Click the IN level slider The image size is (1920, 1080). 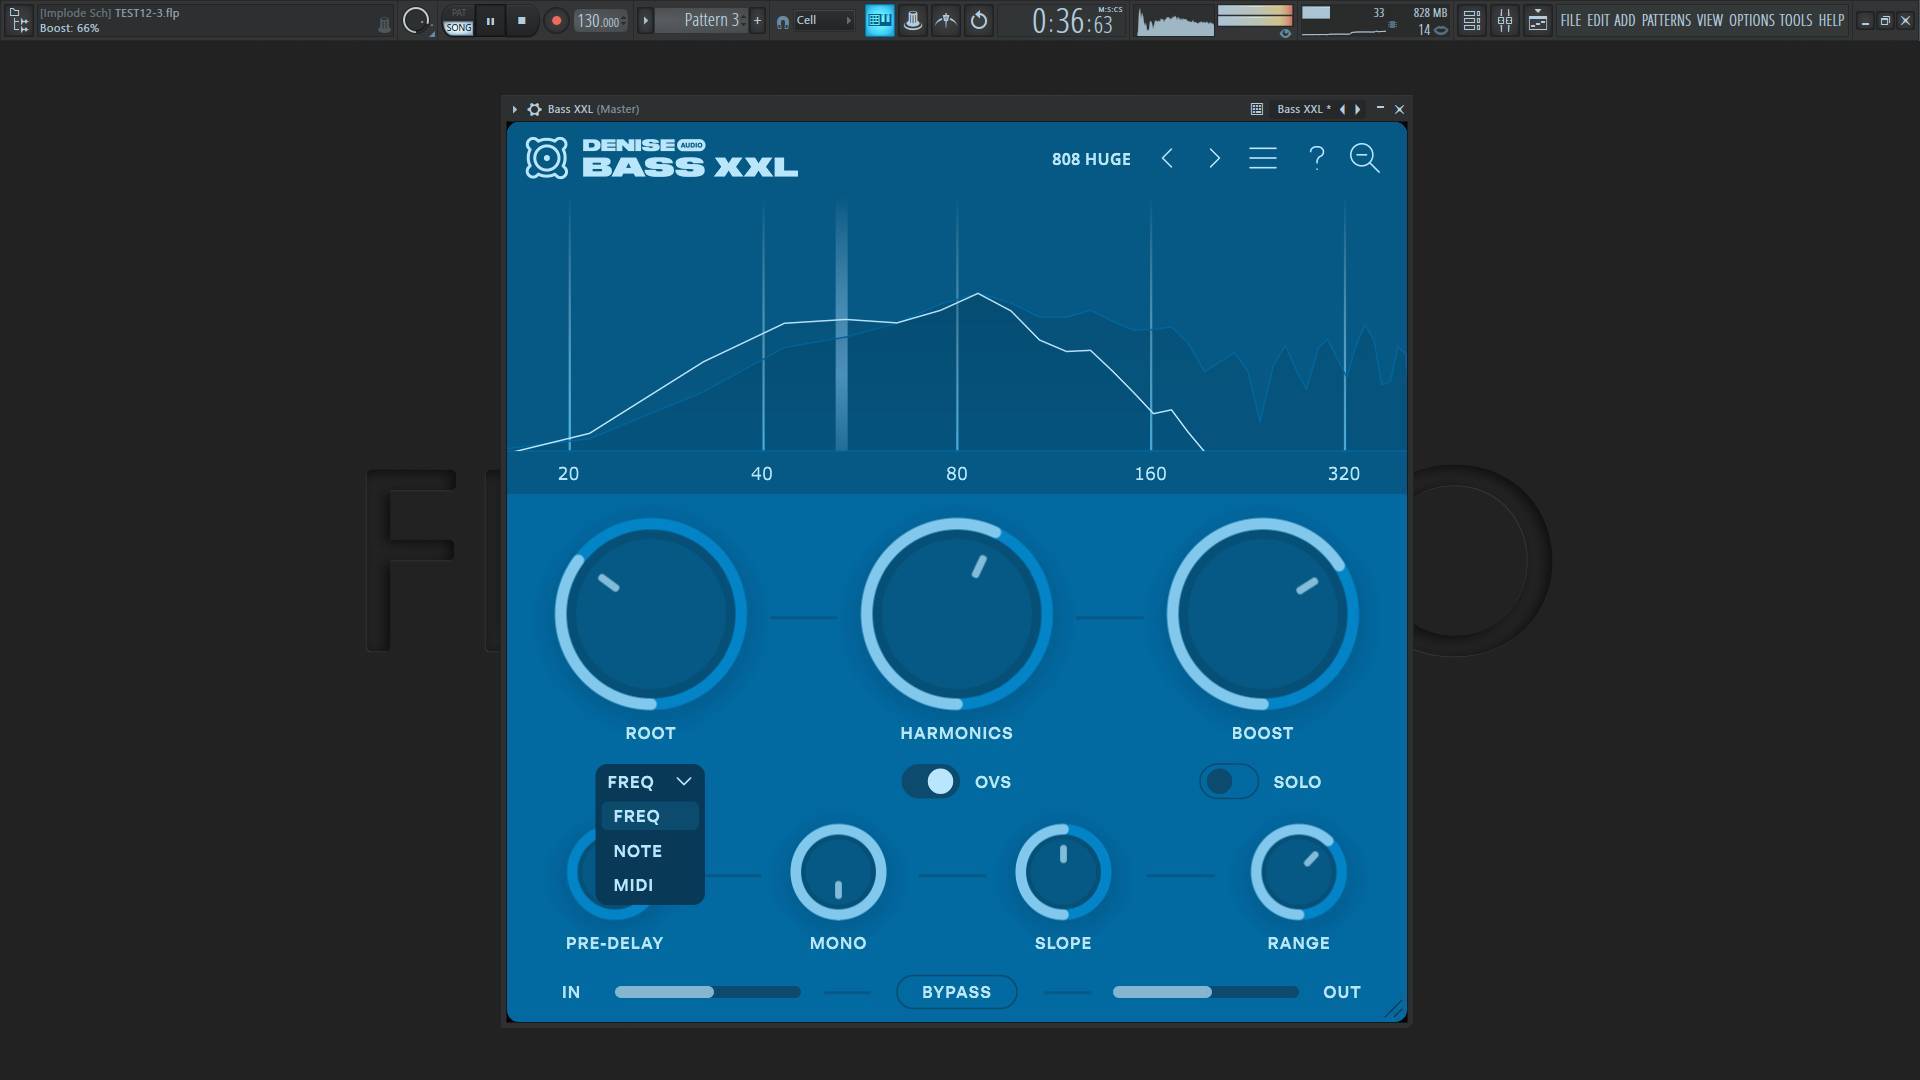pos(707,992)
